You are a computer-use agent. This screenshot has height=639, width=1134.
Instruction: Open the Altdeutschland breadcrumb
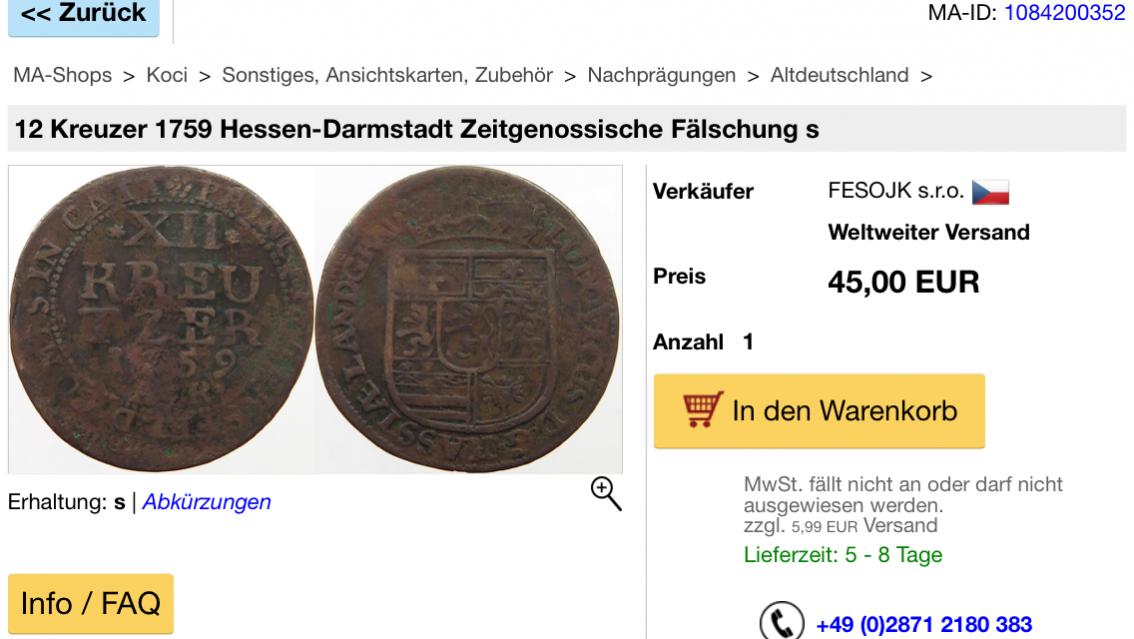point(840,75)
